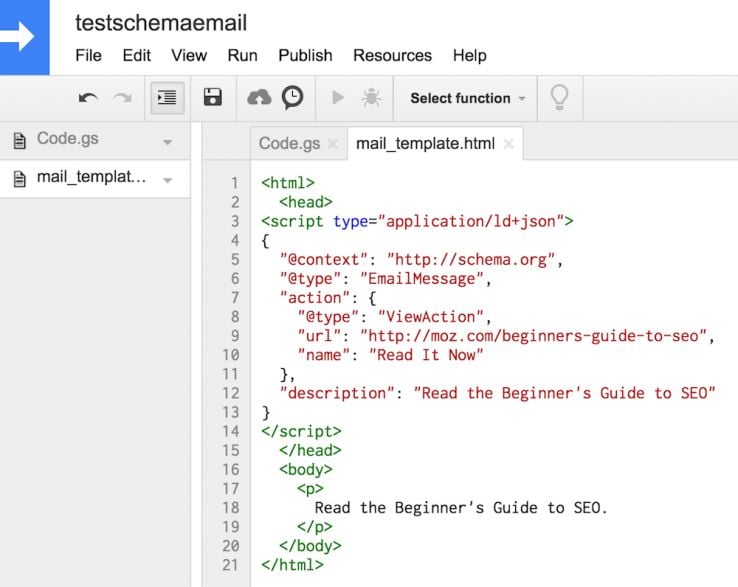Click line number 13 in the gutter
738x587 pixels.
click(231, 412)
